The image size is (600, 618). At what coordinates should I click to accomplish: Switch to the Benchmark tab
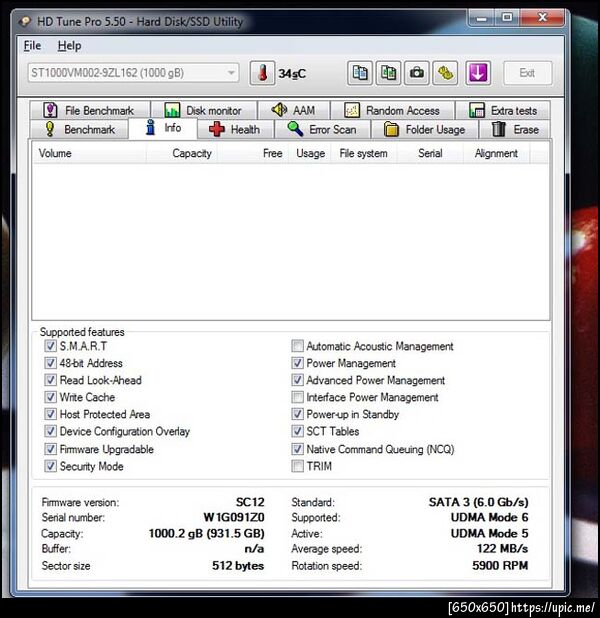click(x=79, y=129)
